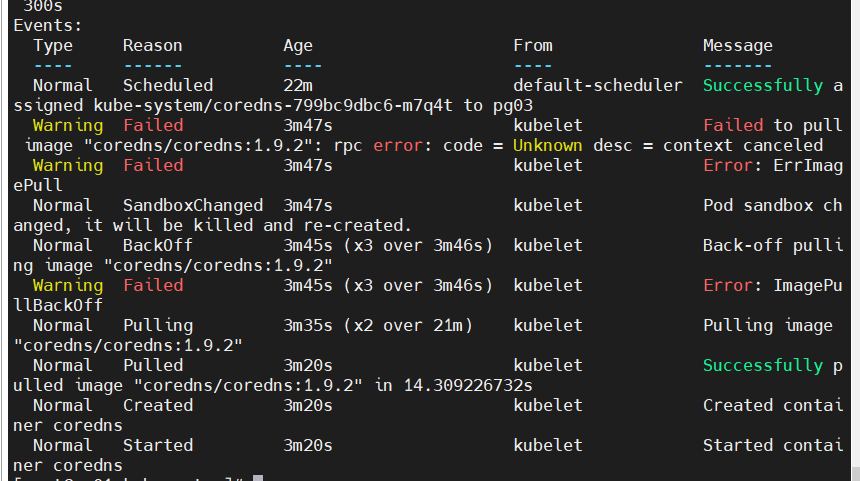Click the "Pulled" reason text

click(x=153, y=365)
